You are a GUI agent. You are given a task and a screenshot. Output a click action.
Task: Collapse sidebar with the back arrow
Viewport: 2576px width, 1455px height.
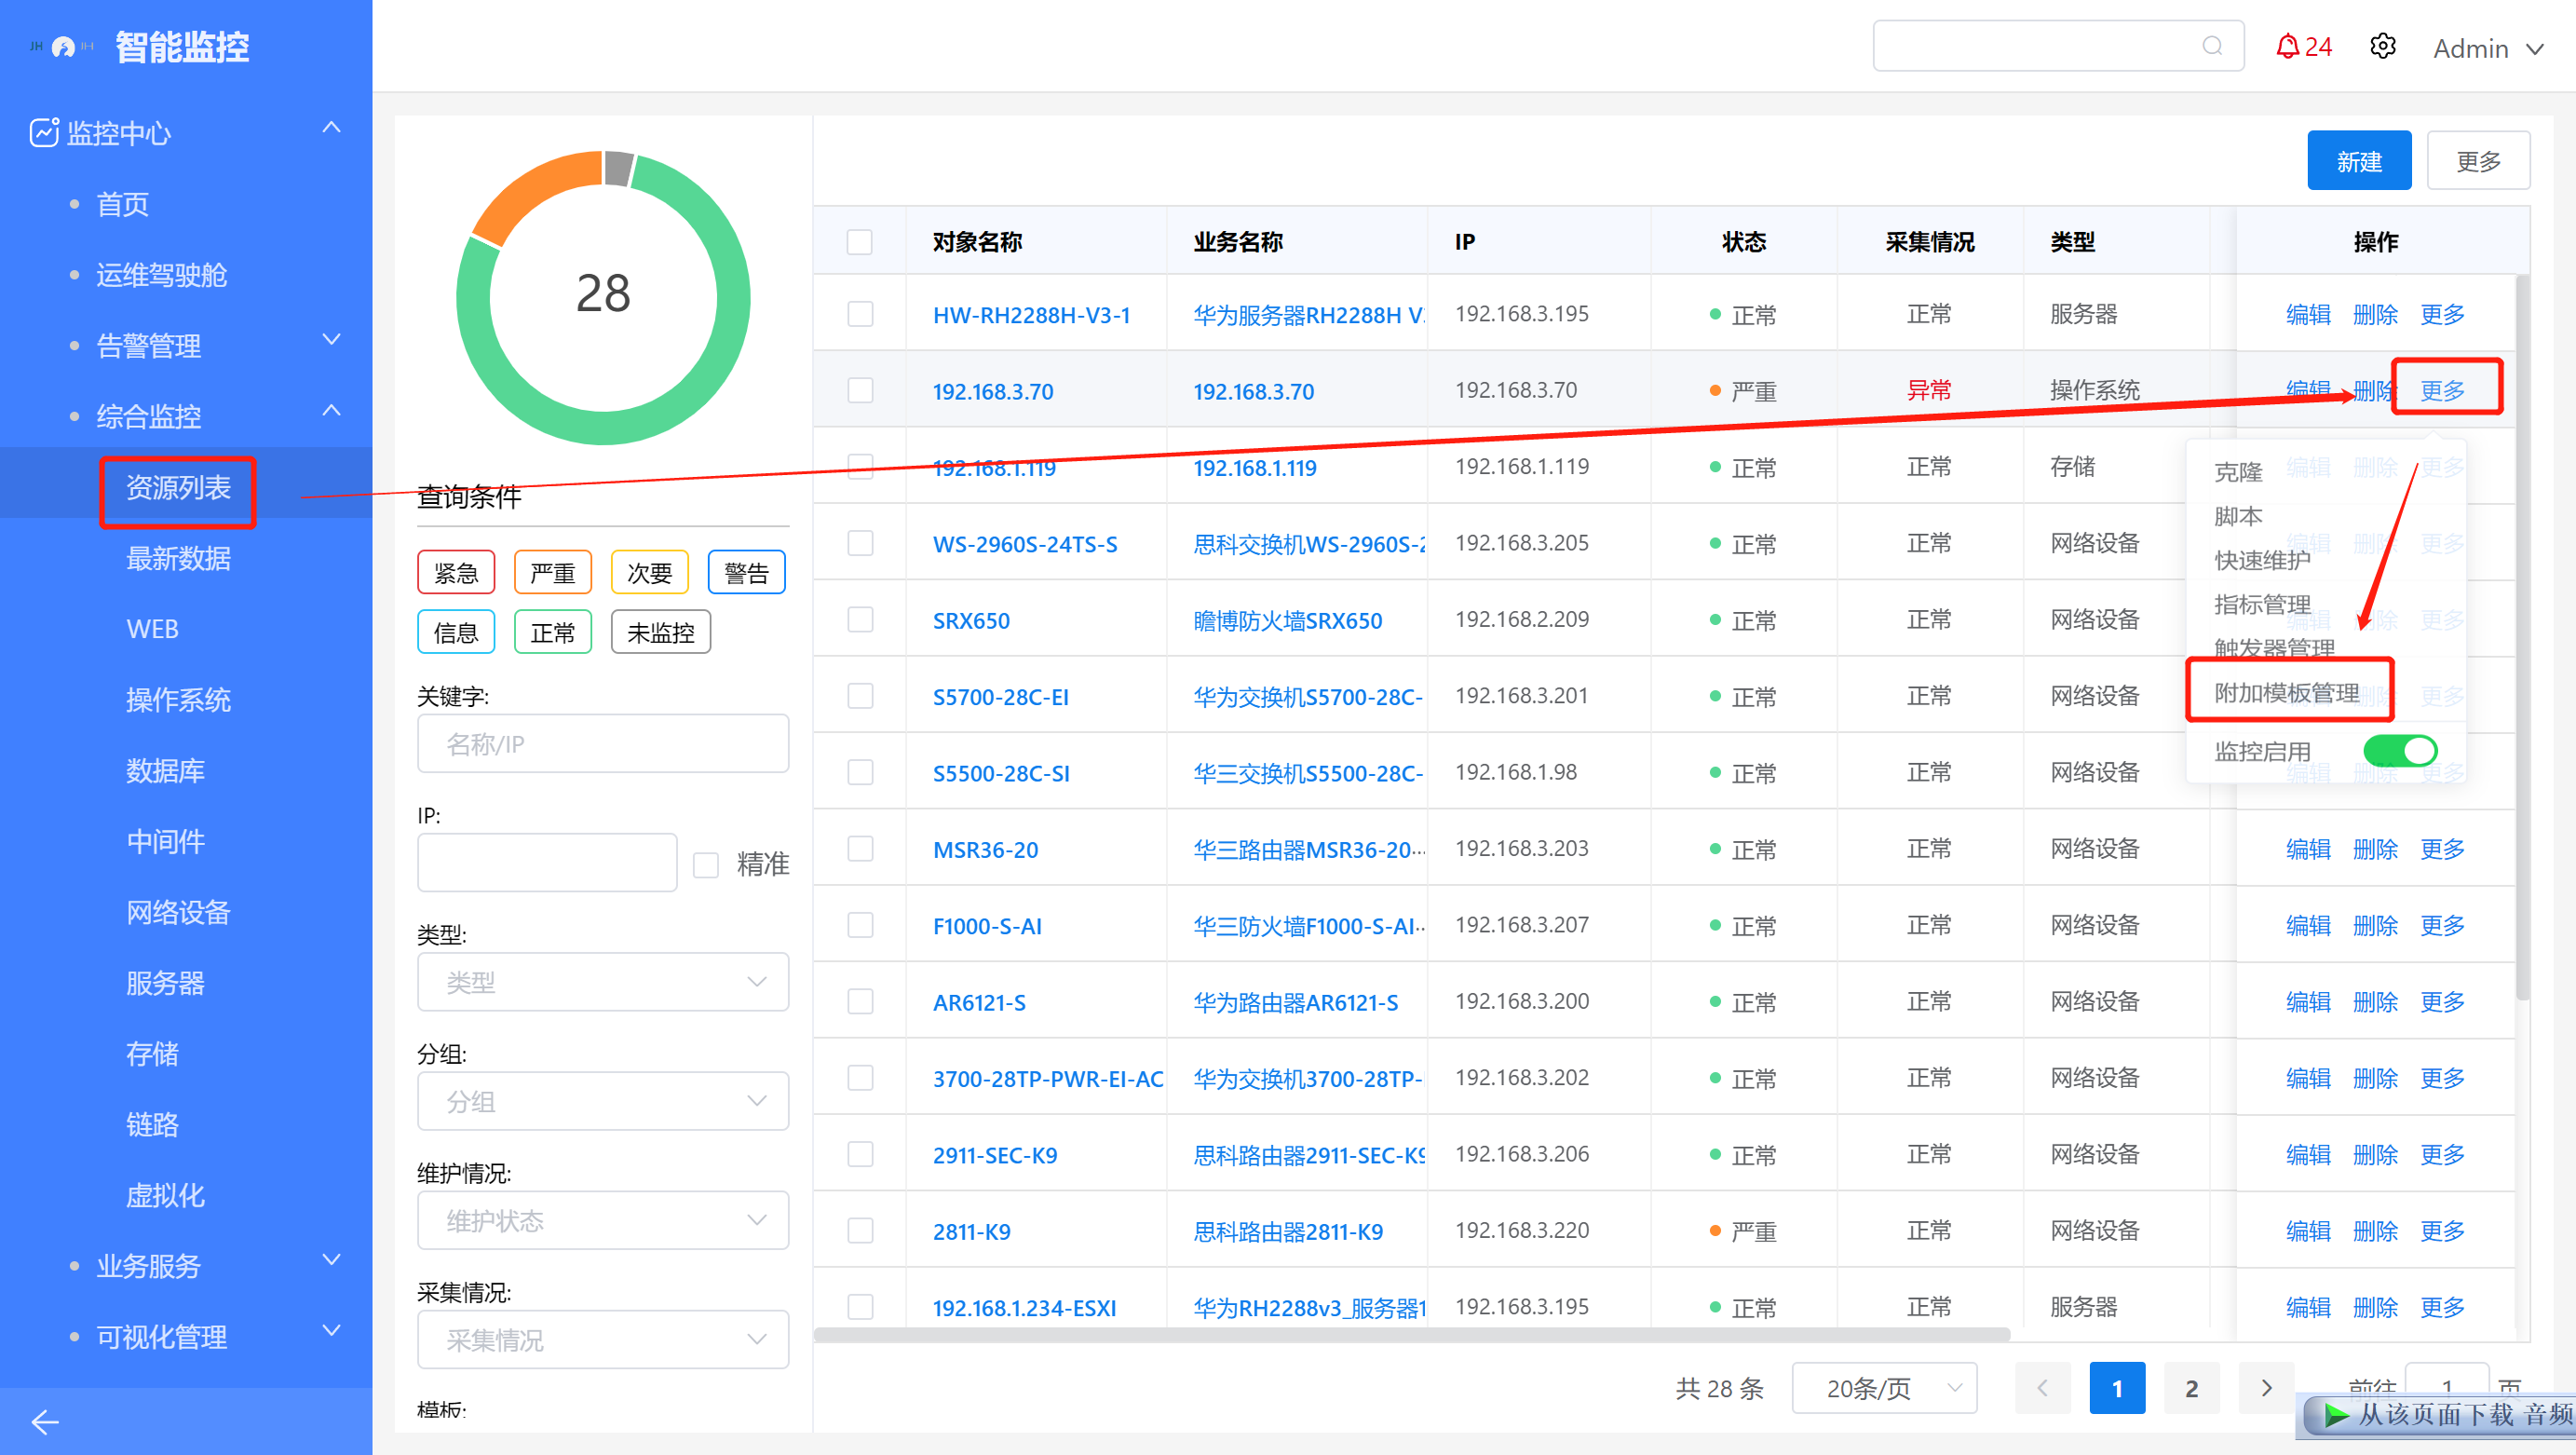(x=45, y=1421)
